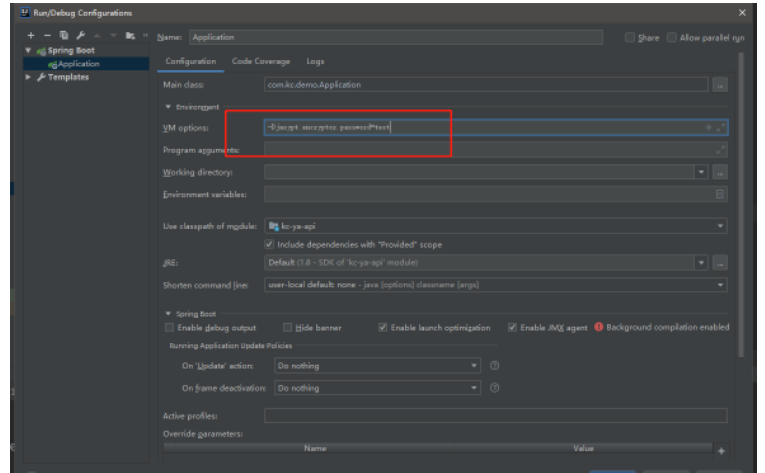Browse for Main class button
This screenshot has height=473, width=765.
(x=719, y=86)
